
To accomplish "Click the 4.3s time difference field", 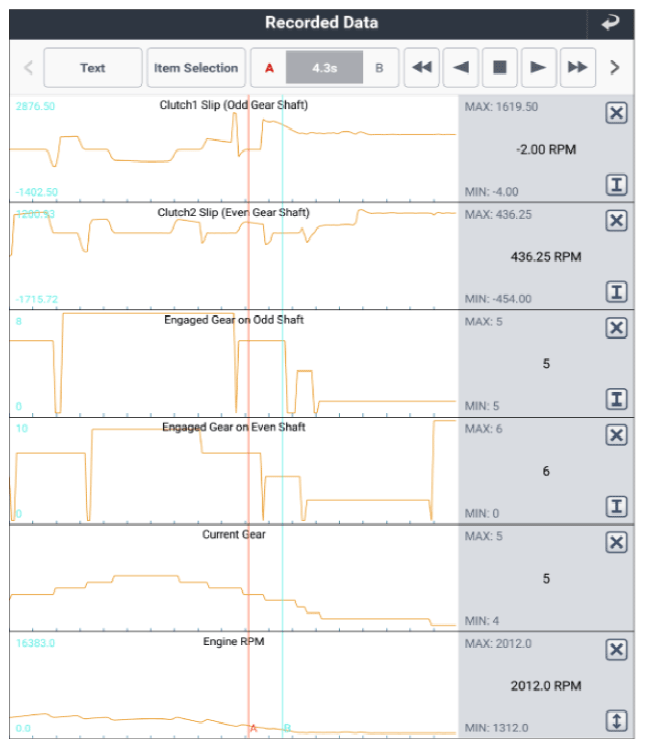I will (x=324, y=68).
